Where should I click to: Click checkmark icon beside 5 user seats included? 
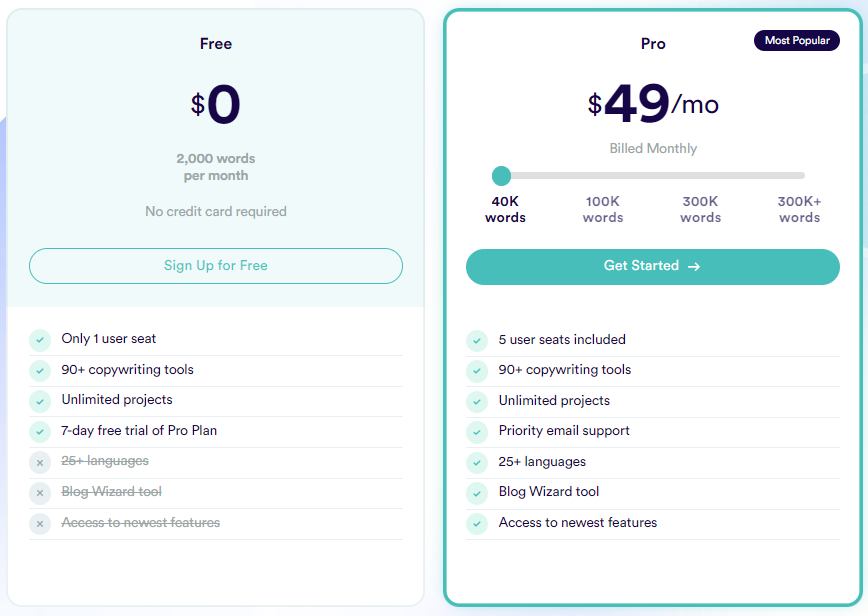(x=477, y=340)
